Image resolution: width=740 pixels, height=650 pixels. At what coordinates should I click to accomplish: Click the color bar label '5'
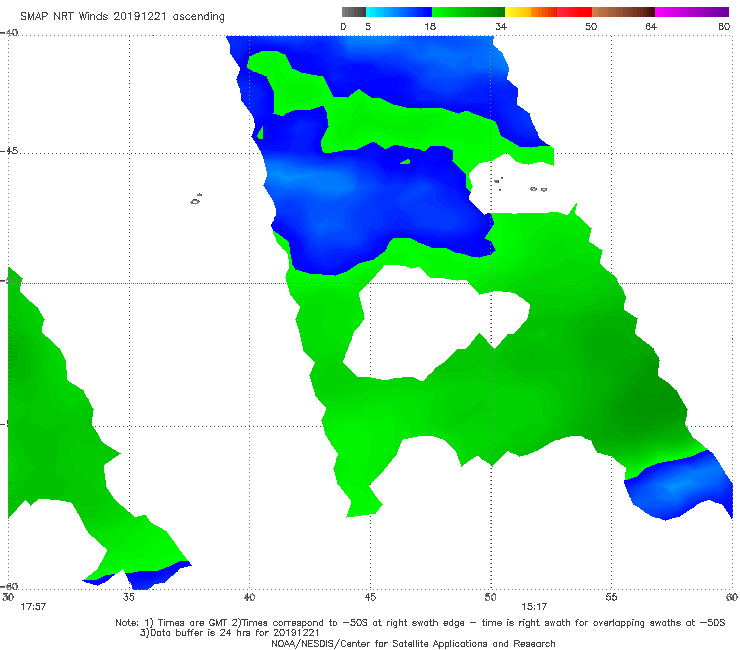click(368, 27)
